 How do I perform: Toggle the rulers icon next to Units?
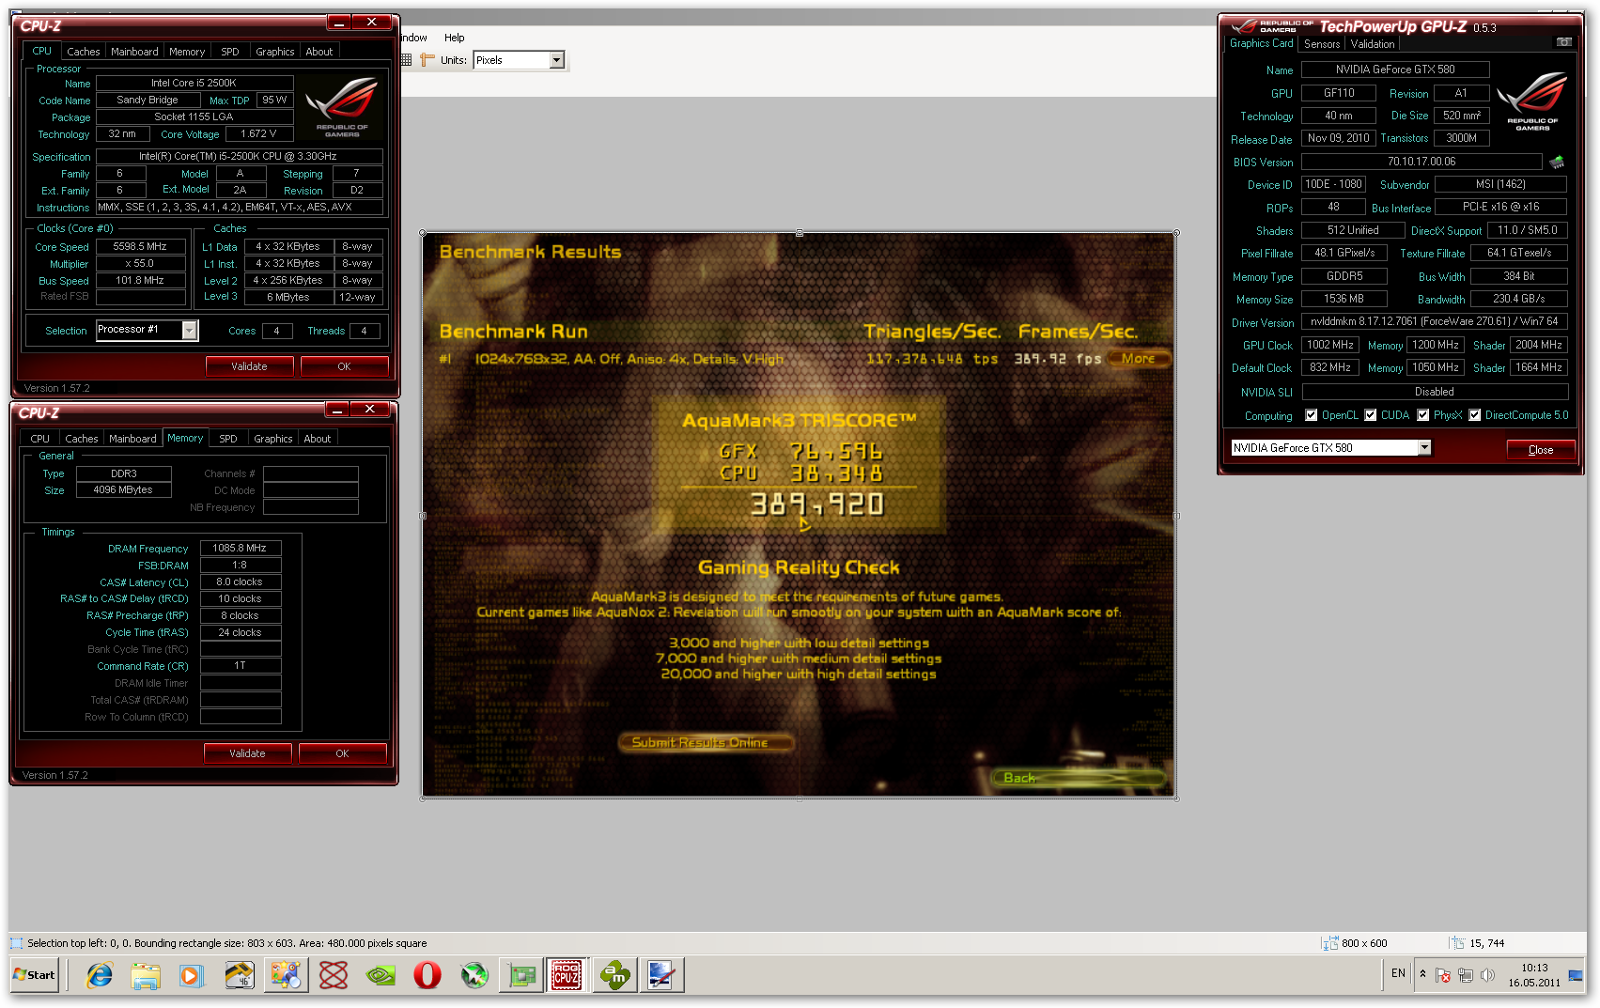point(428,60)
